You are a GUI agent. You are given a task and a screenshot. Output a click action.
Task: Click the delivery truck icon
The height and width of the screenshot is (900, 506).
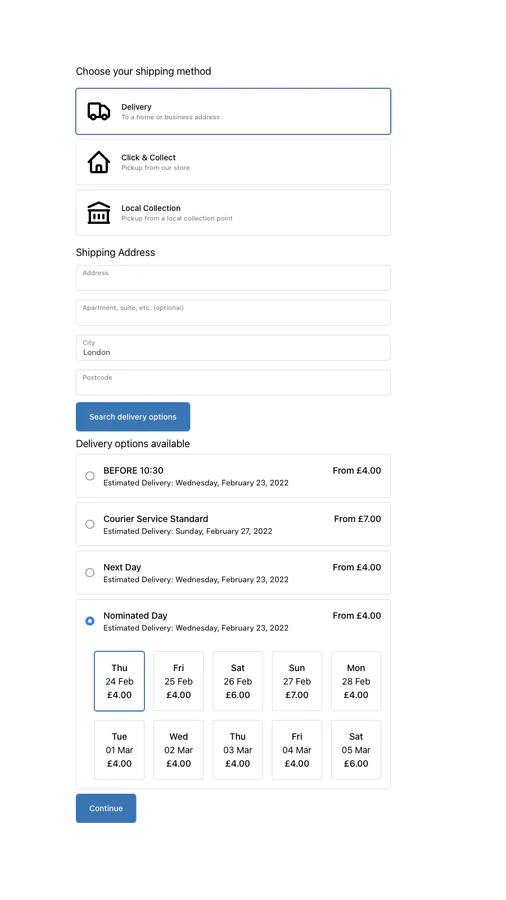click(x=99, y=111)
